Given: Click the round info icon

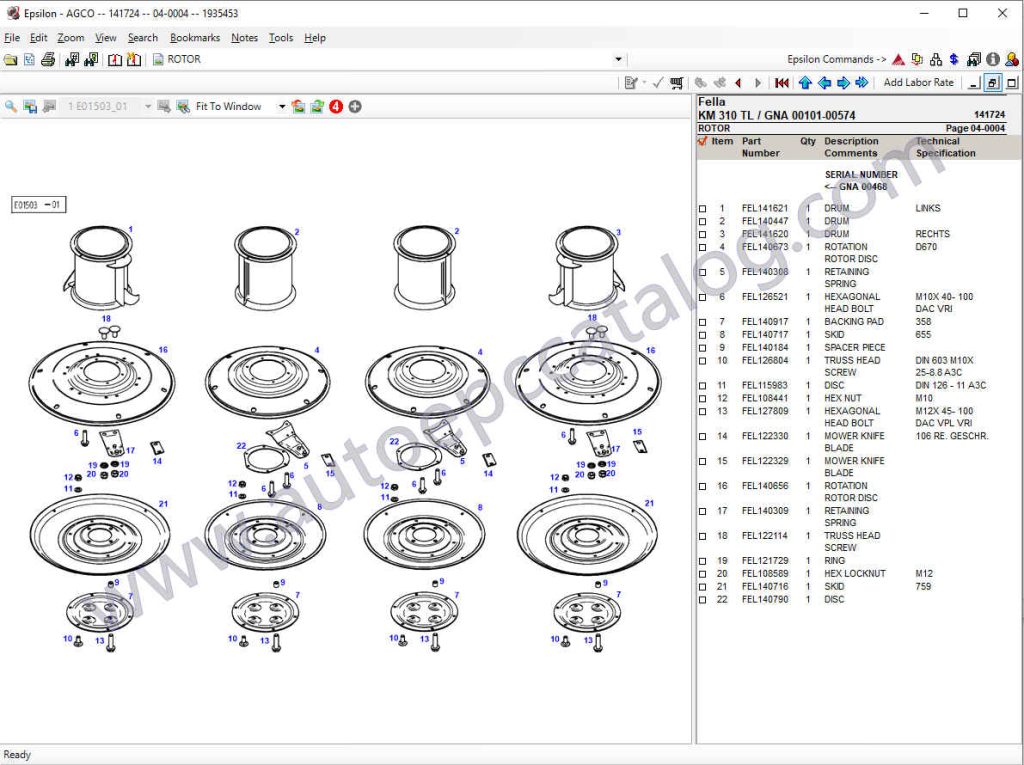Looking at the screenshot, I should (993, 60).
